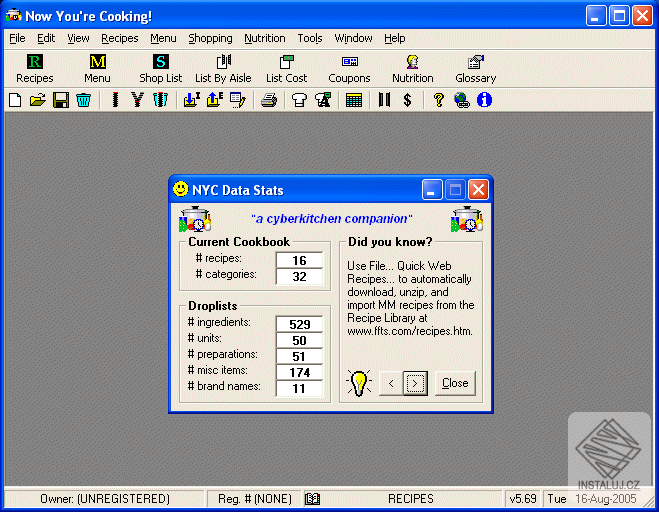
Task: Click the # recipes value 16
Action: coord(299,260)
